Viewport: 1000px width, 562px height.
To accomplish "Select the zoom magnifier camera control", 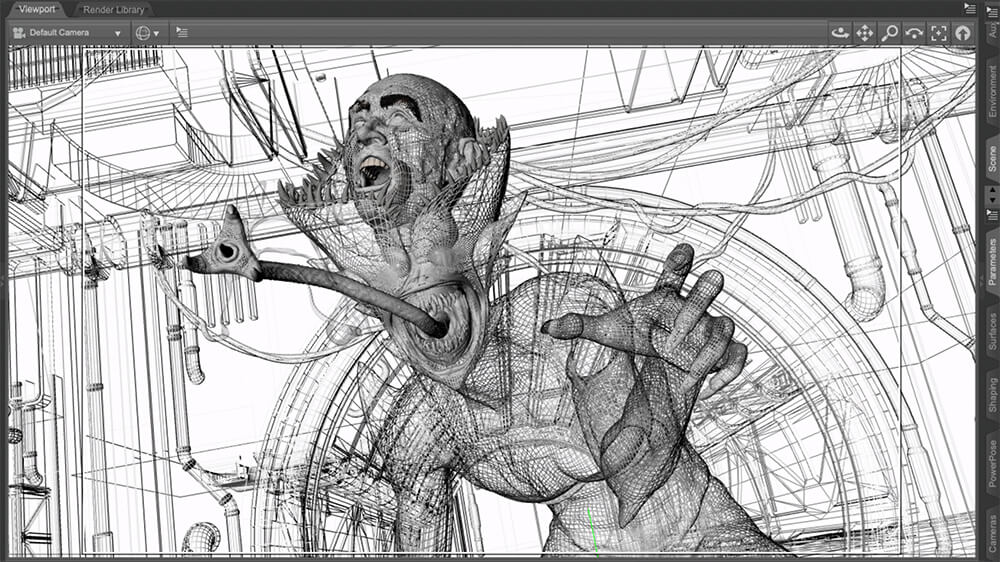I will pos(889,33).
